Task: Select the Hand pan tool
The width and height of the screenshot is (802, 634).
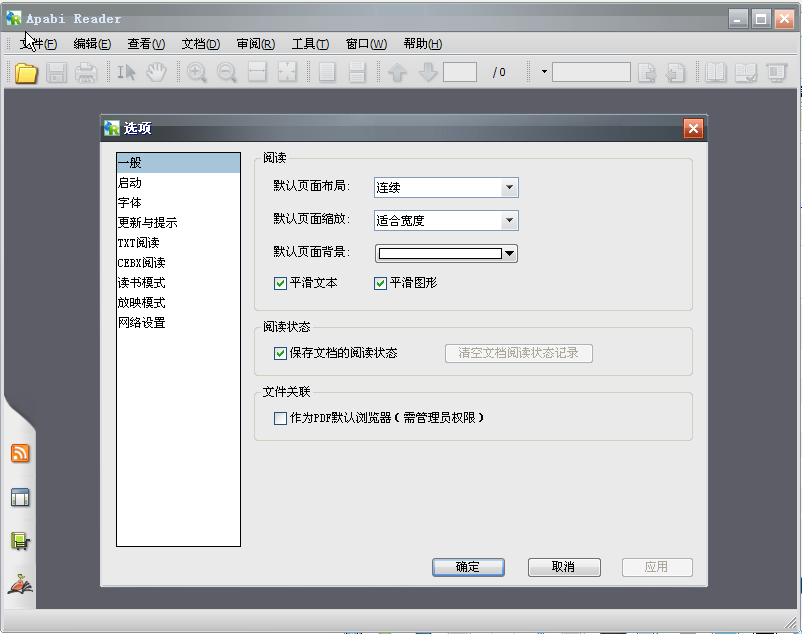Action: click(x=156, y=73)
